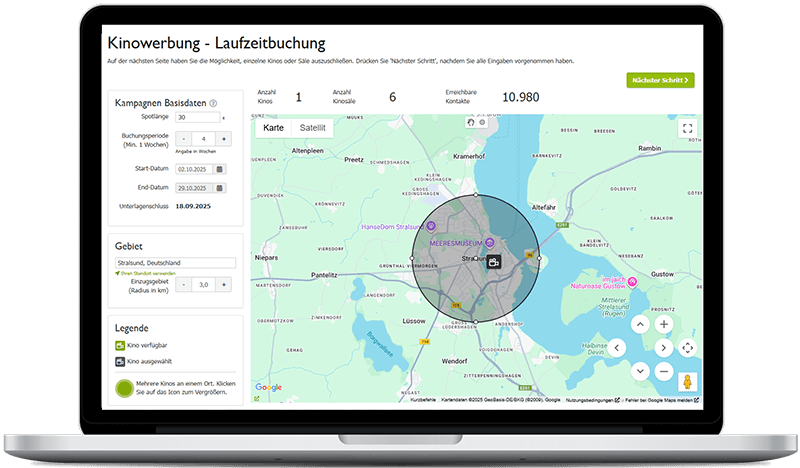Select the Street View pegman

point(687,382)
